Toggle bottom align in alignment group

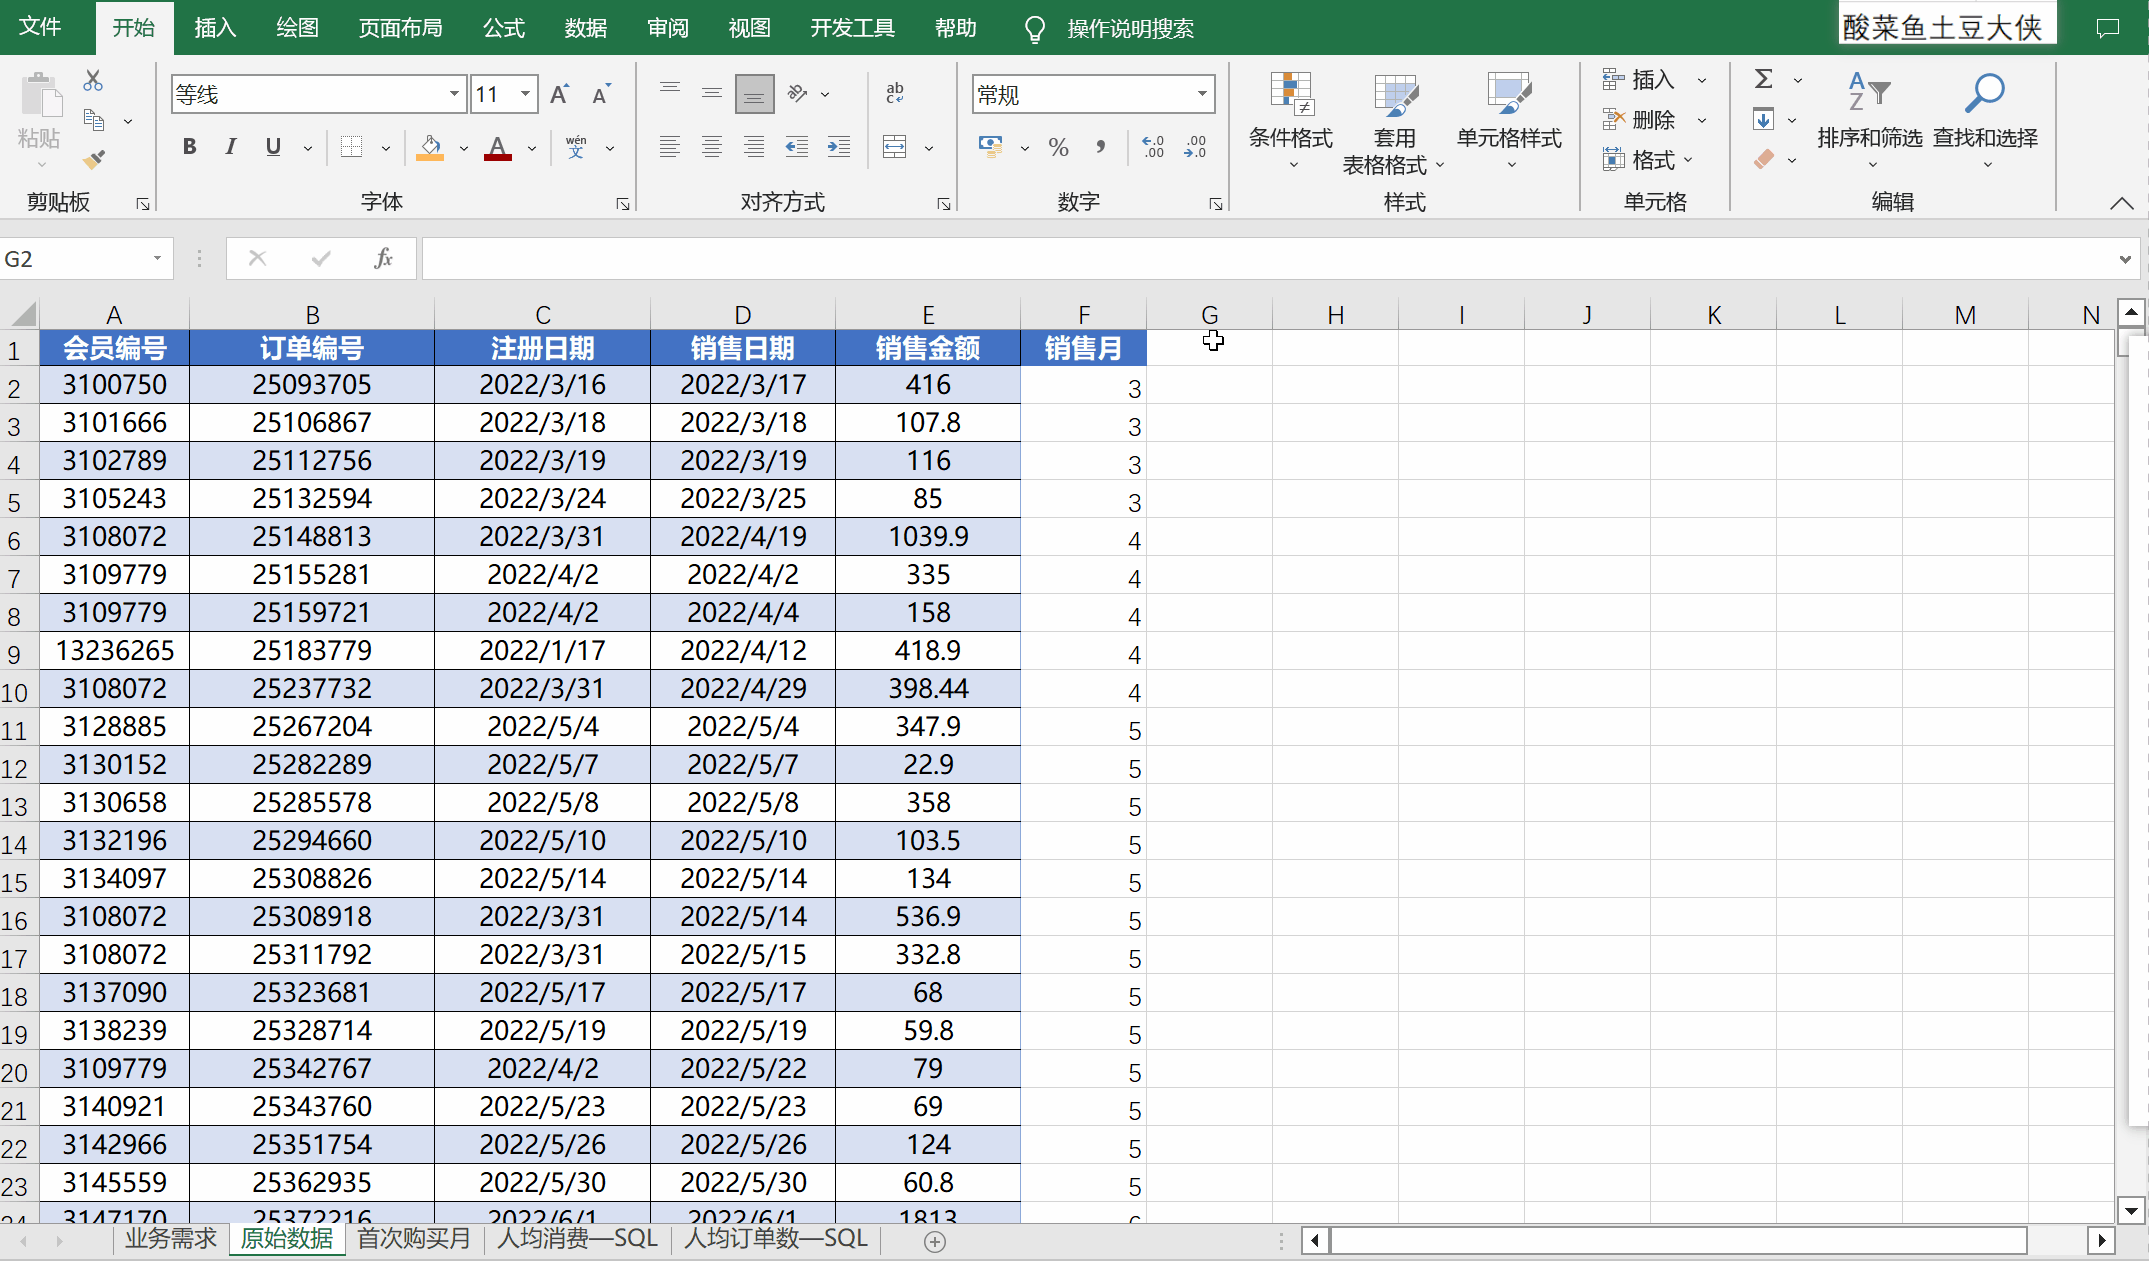(x=754, y=94)
